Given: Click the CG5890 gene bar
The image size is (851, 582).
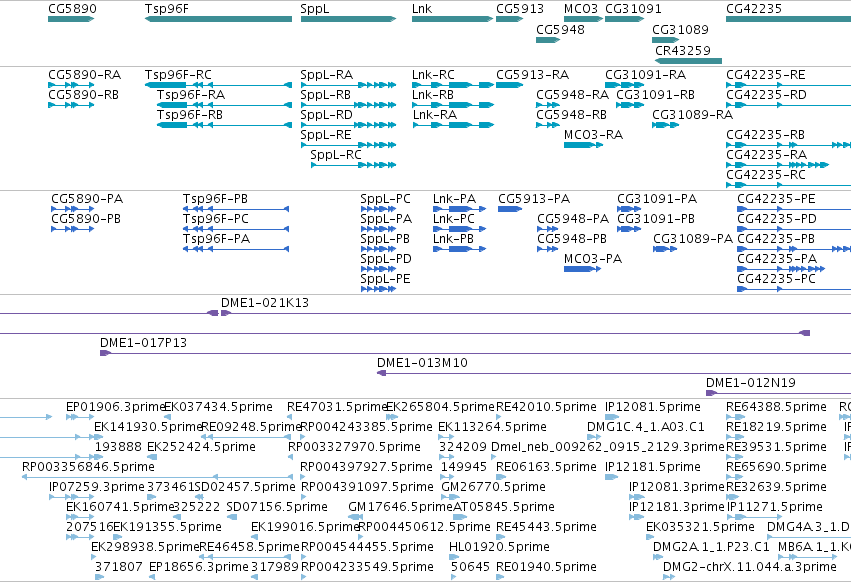Looking at the screenshot, I should 71,19.
